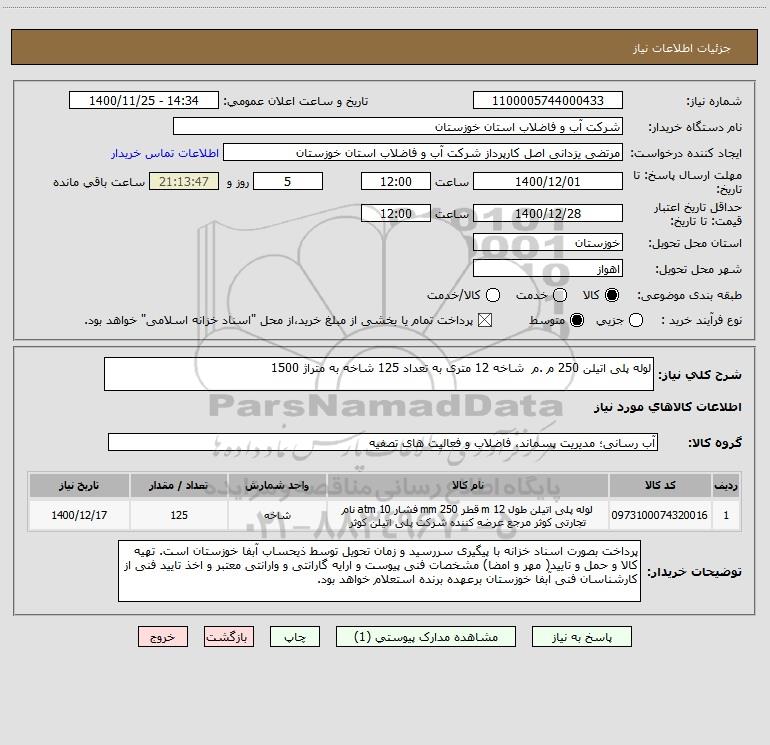
Task: Click the نام کالا column header
Action: click(468, 485)
